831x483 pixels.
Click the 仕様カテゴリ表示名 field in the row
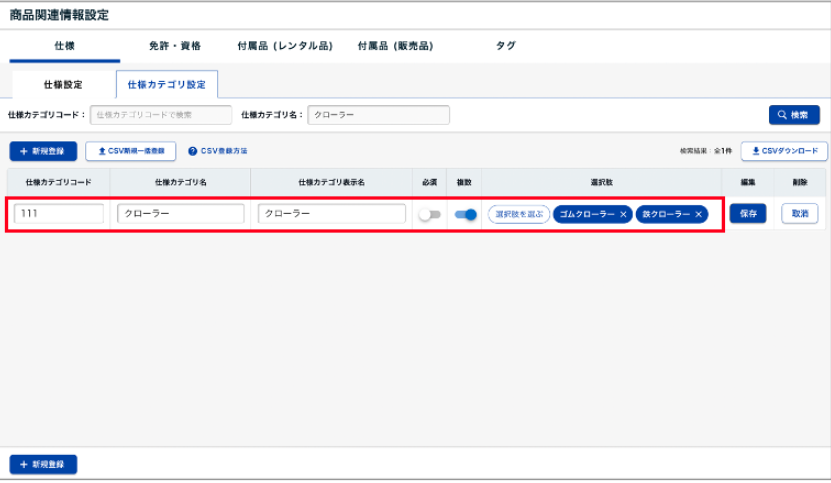tap(331, 214)
